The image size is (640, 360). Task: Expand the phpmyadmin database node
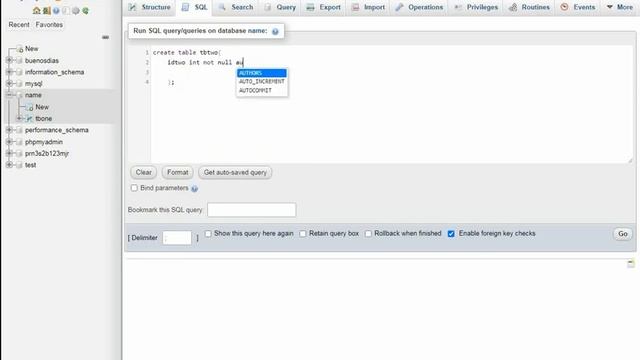click(x=9, y=142)
